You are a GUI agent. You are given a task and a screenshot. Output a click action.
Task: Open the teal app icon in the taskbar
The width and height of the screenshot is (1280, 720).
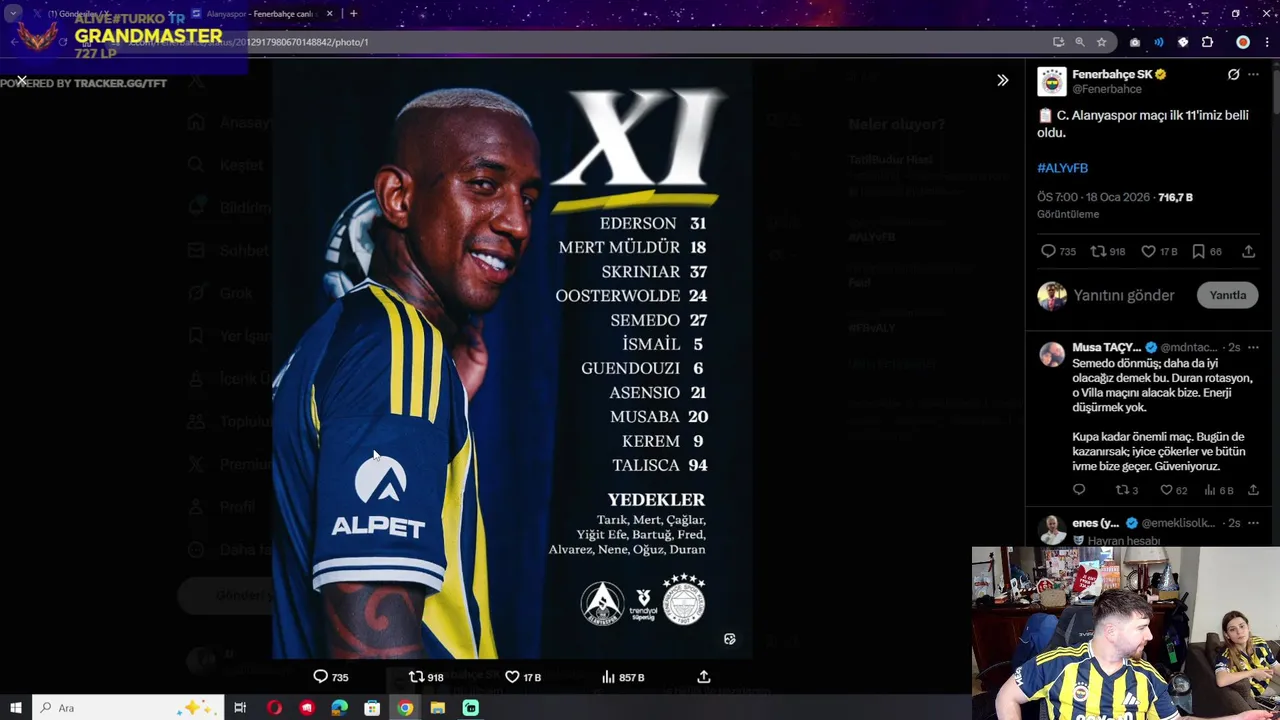[470, 708]
